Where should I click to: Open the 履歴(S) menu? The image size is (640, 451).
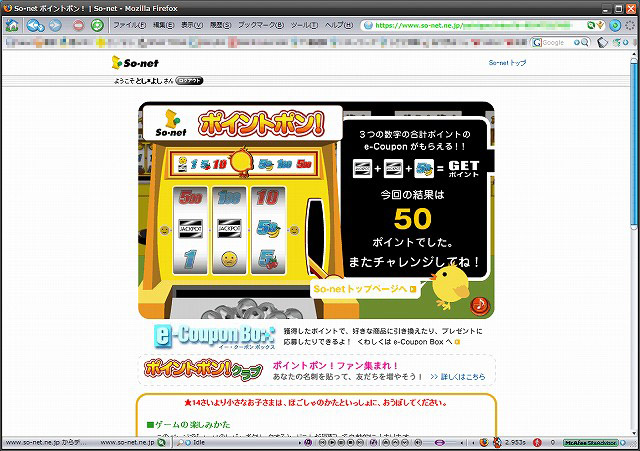pos(220,25)
